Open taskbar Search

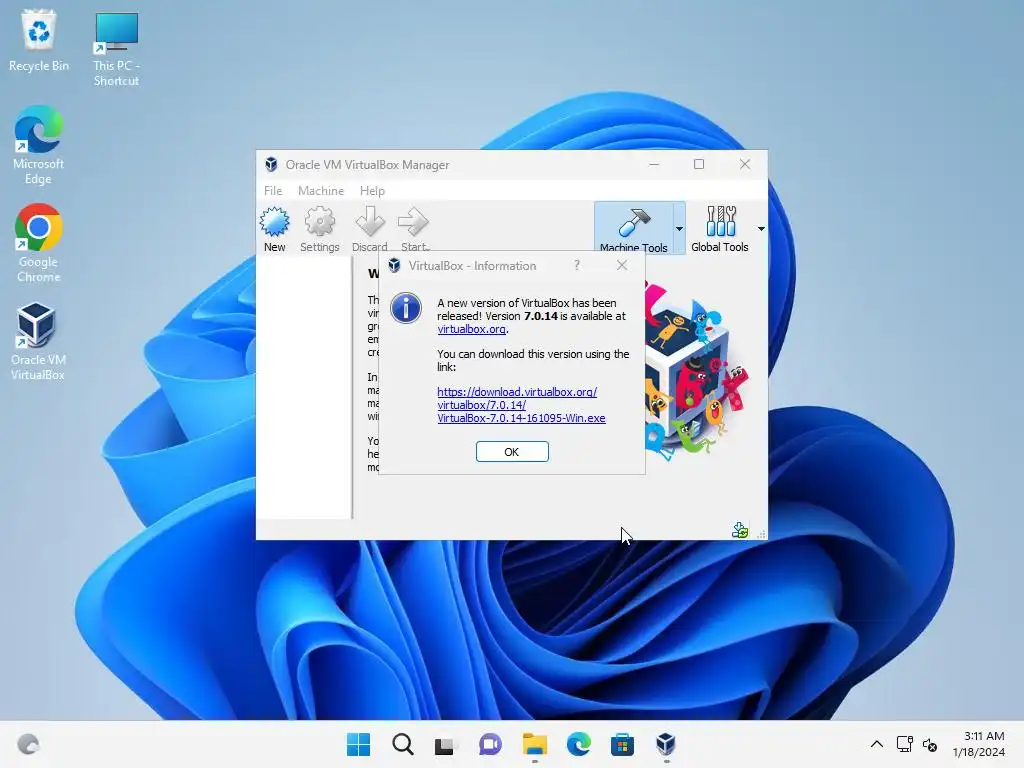[402, 744]
